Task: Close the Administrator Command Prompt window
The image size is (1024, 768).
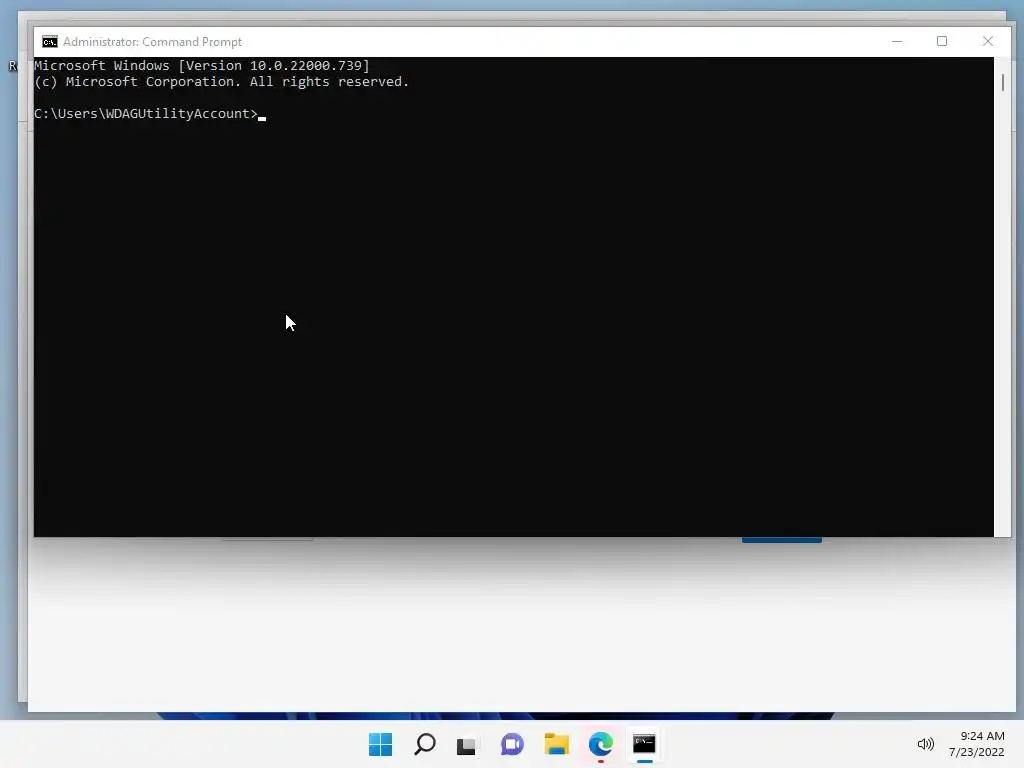Action: coord(987,41)
